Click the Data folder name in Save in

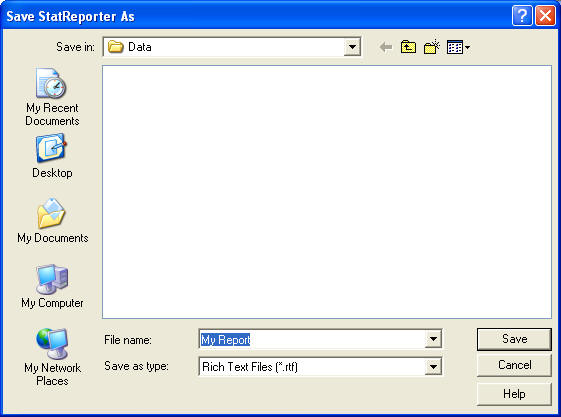[x=140, y=47]
